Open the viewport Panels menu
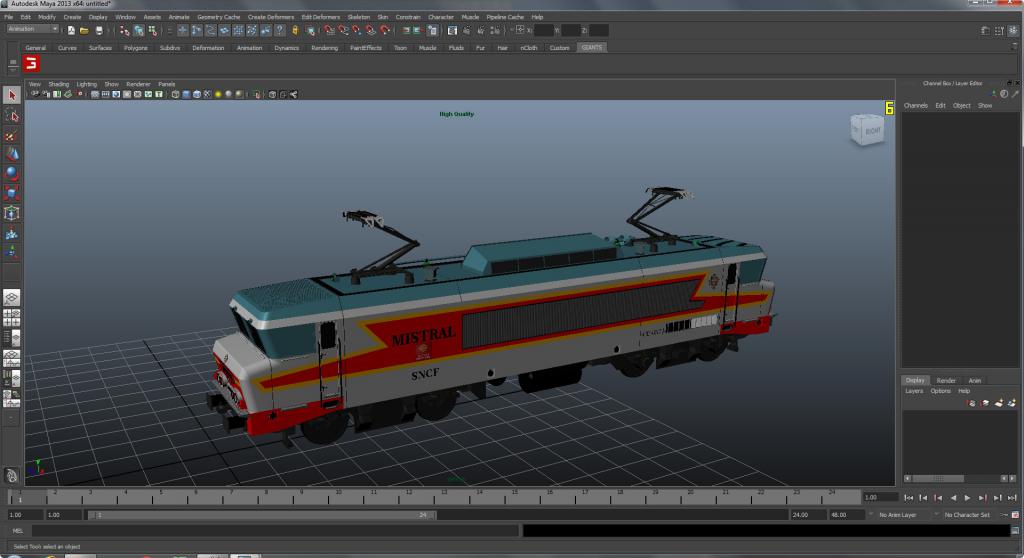 click(167, 84)
